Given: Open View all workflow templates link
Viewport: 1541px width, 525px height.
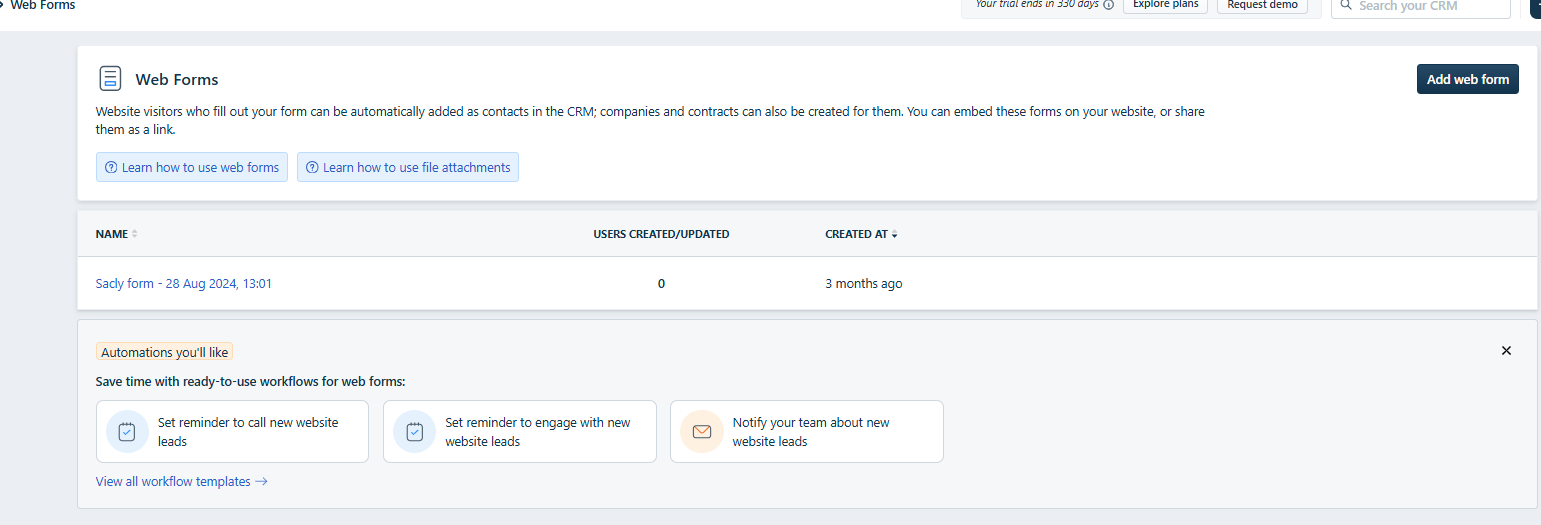Looking at the screenshot, I should [181, 482].
